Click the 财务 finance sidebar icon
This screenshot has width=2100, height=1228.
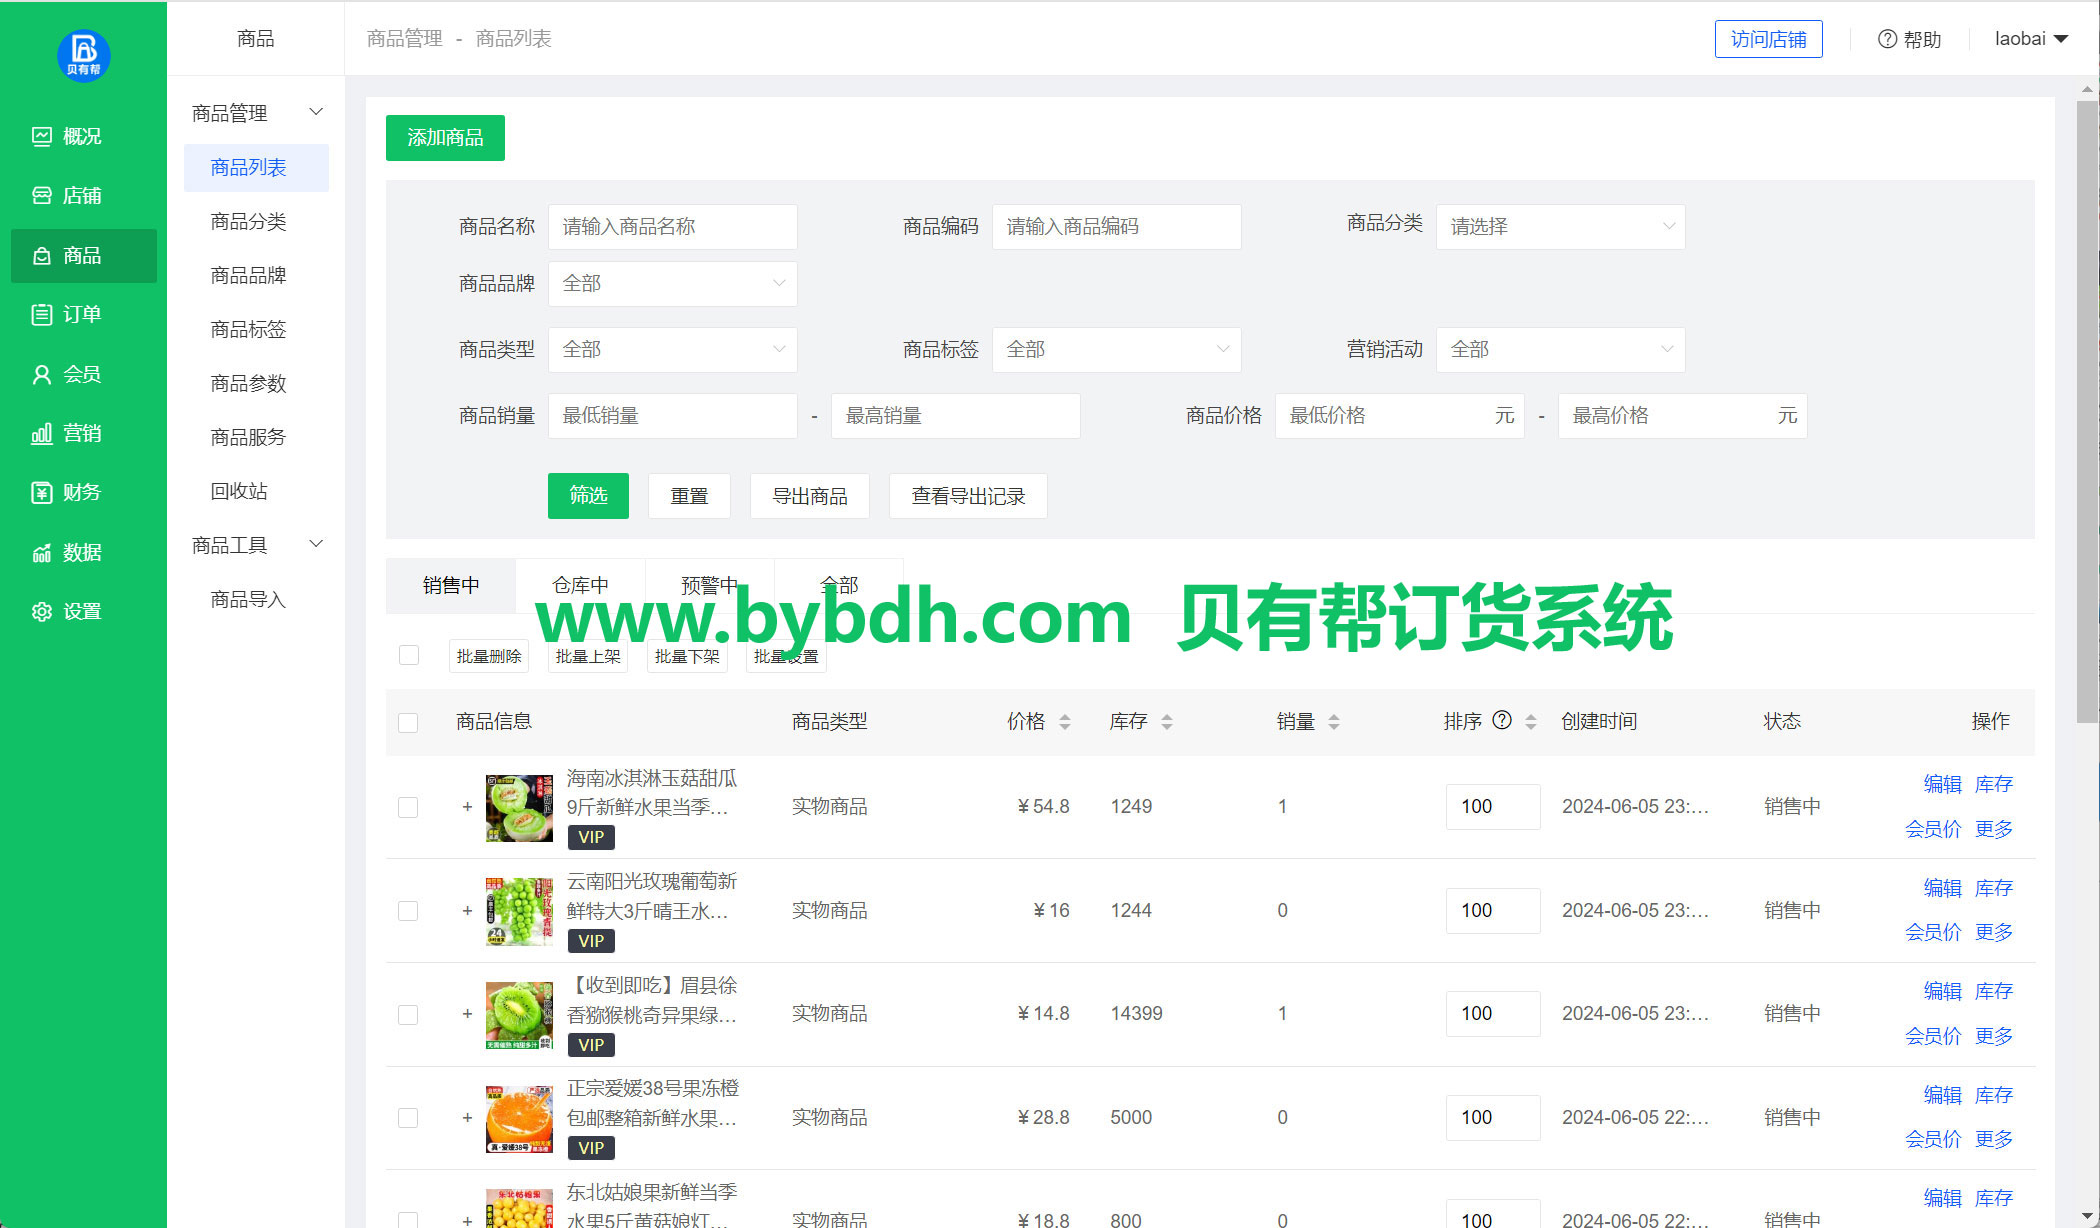tap(42, 492)
